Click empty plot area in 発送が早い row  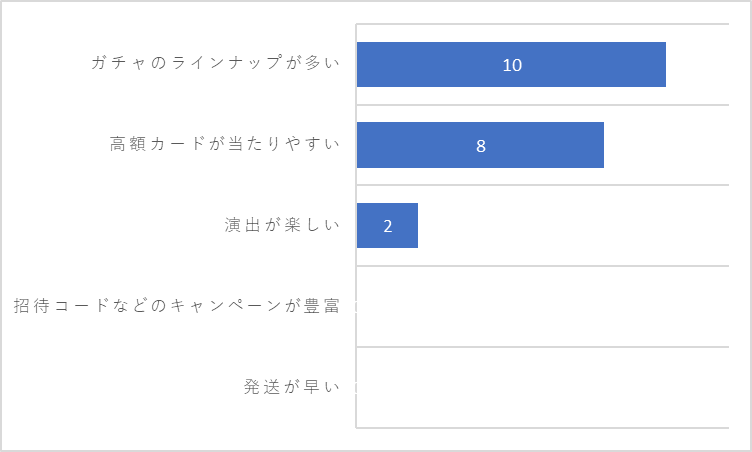(542, 387)
